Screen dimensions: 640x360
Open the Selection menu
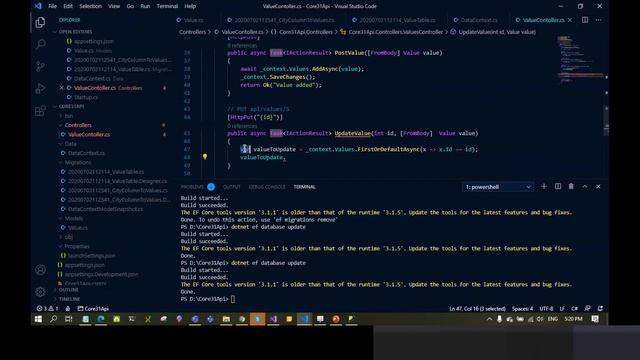point(90,6)
